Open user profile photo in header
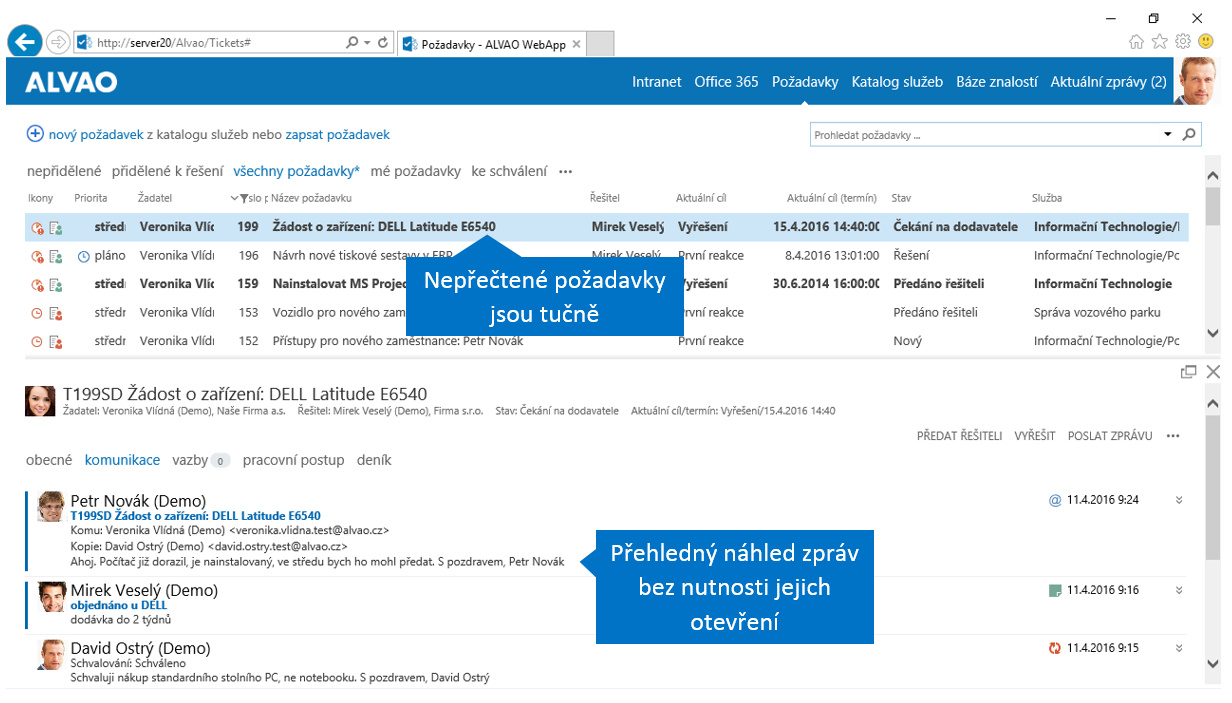The image size is (1232, 703). [x=1196, y=81]
